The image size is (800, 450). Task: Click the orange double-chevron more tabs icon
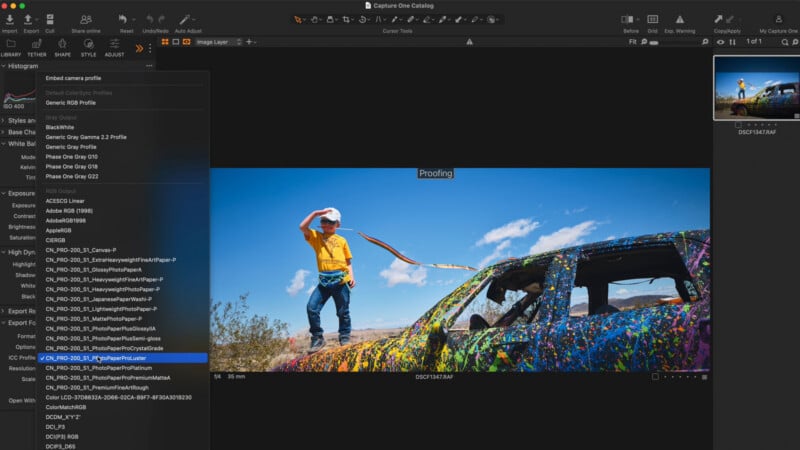[x=139, y=48]
